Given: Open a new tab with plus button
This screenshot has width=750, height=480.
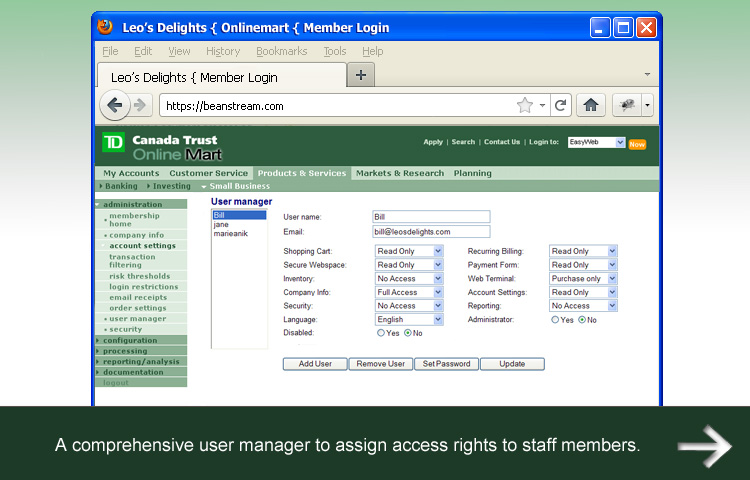Looking at the screenshot, I should click(361, 75).
